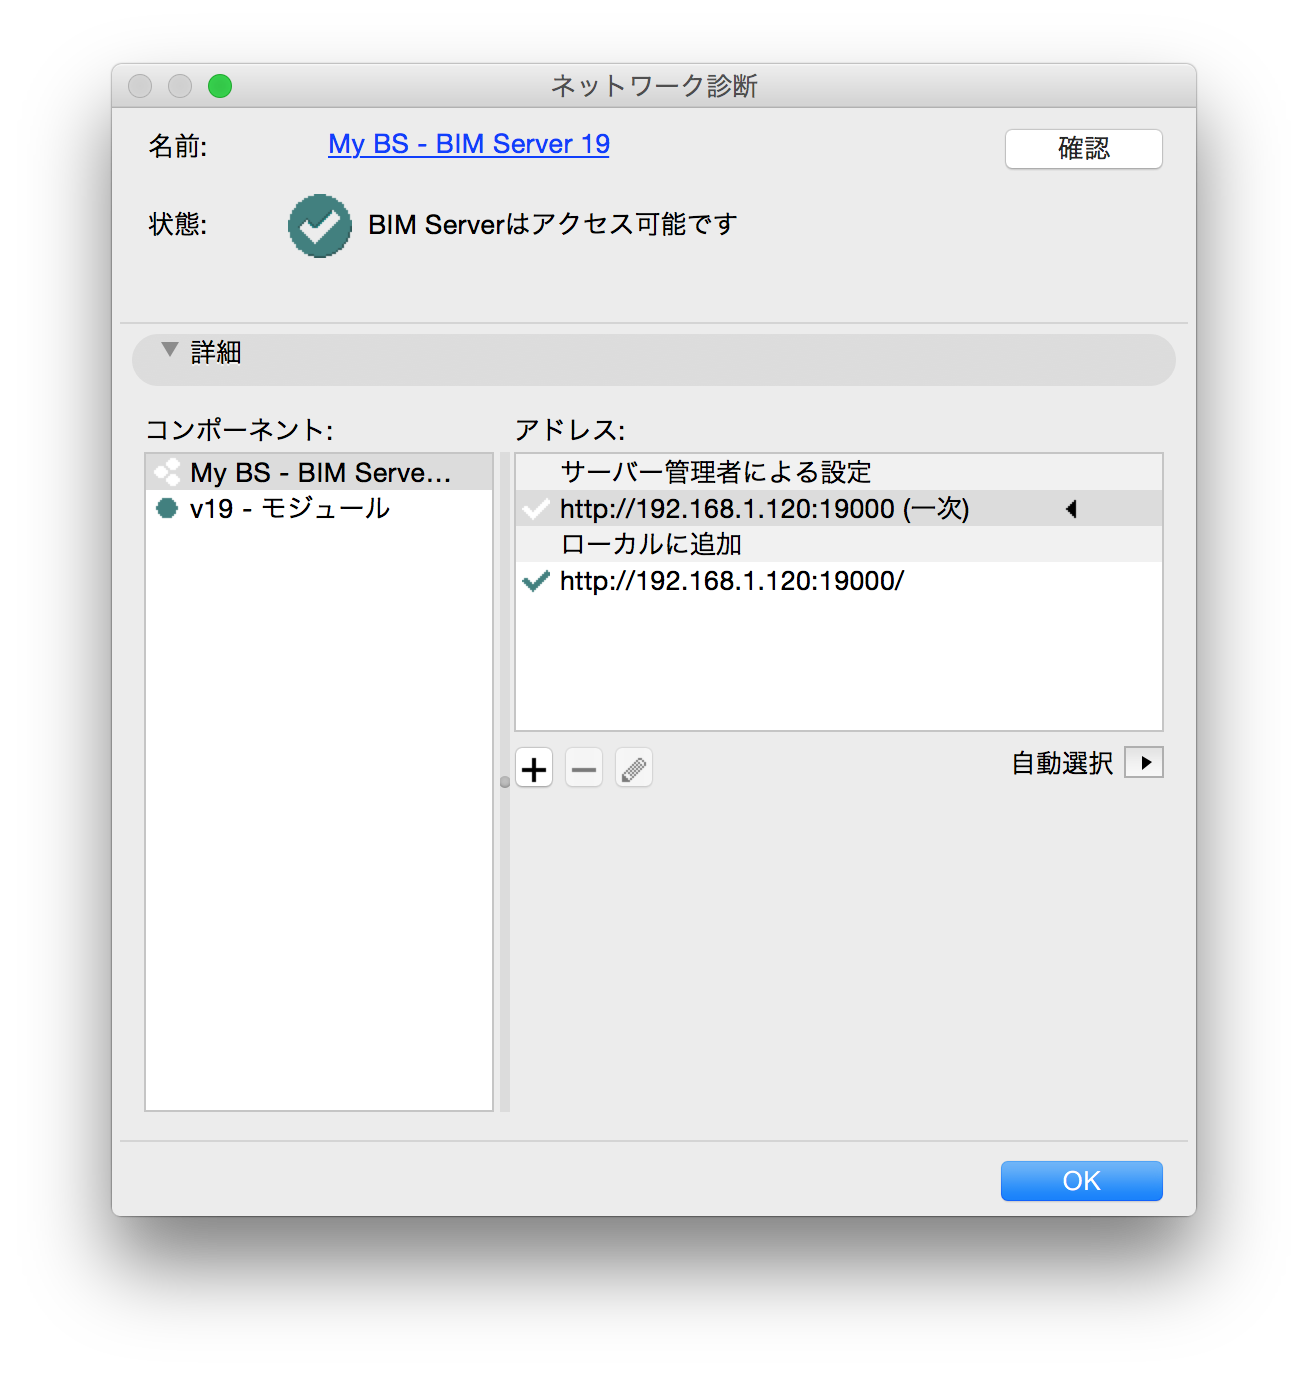
Task: Collapse the 詳細 disclosure section
Action: (168, 352)
